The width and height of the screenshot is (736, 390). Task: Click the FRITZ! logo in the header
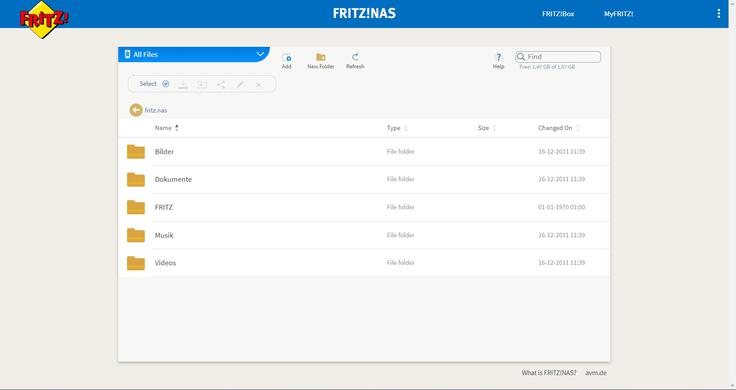coord(44,19)
